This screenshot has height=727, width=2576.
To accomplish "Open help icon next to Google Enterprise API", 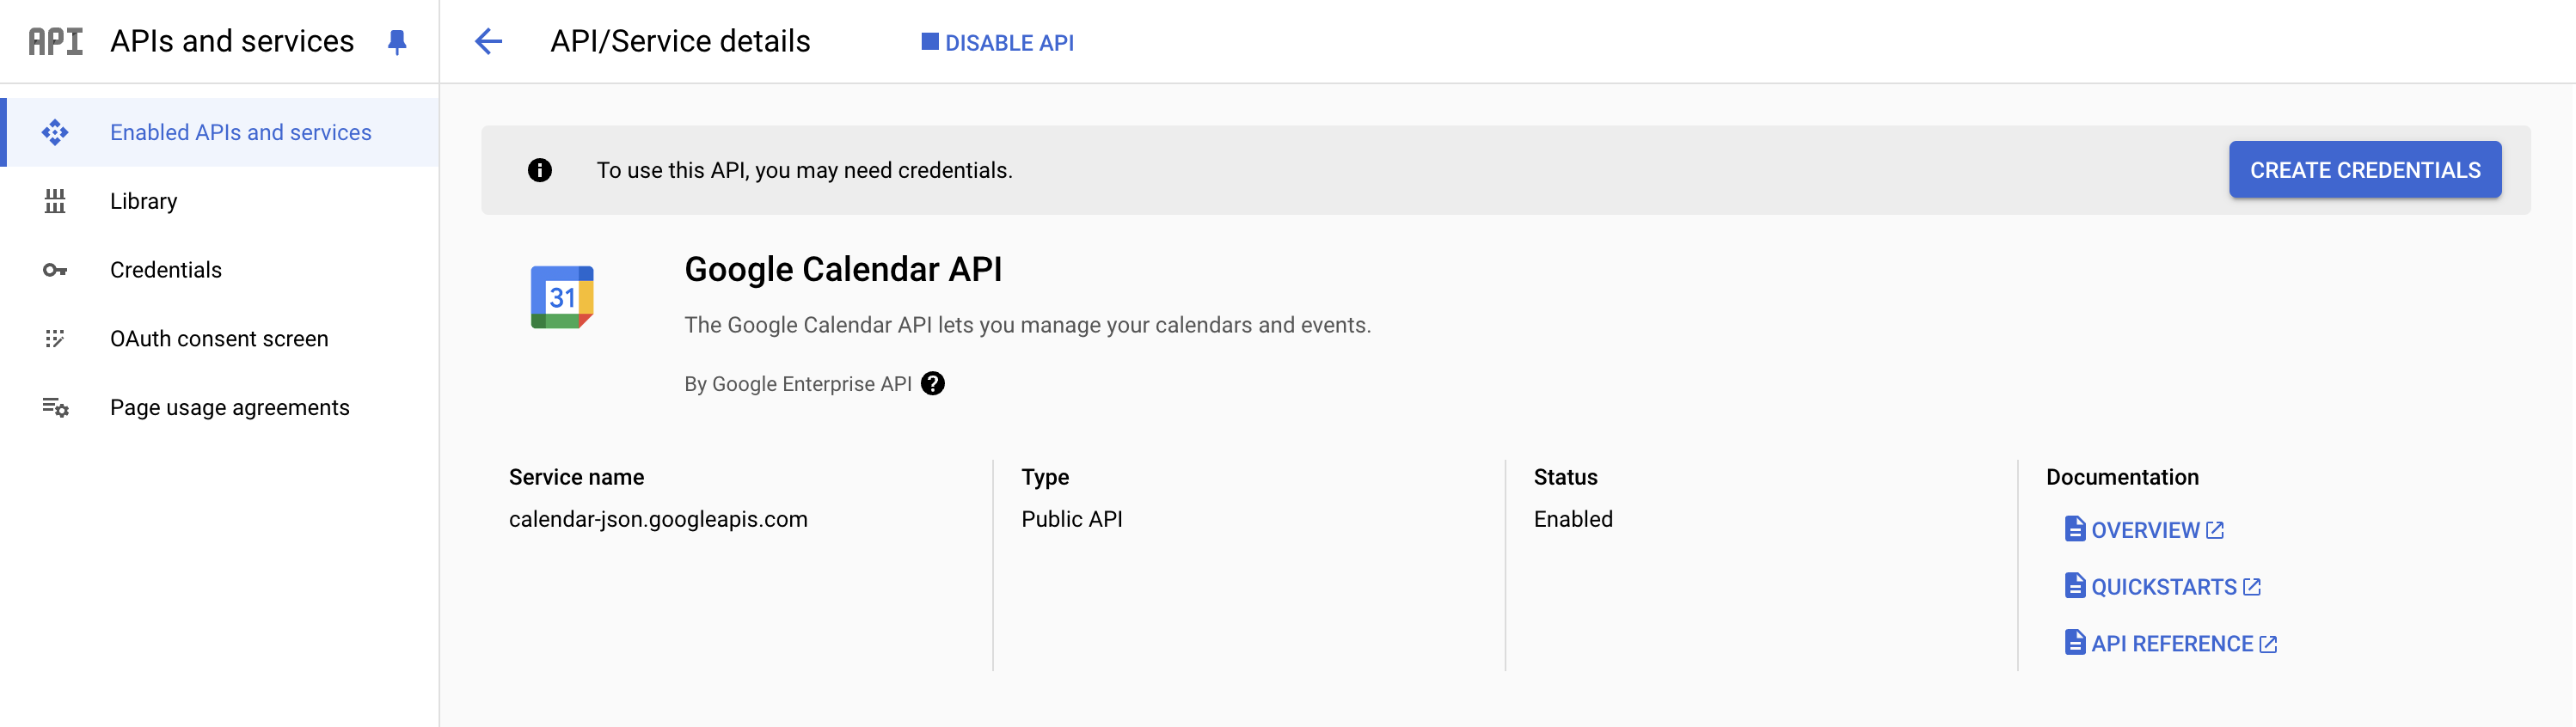I will point(933,384).
